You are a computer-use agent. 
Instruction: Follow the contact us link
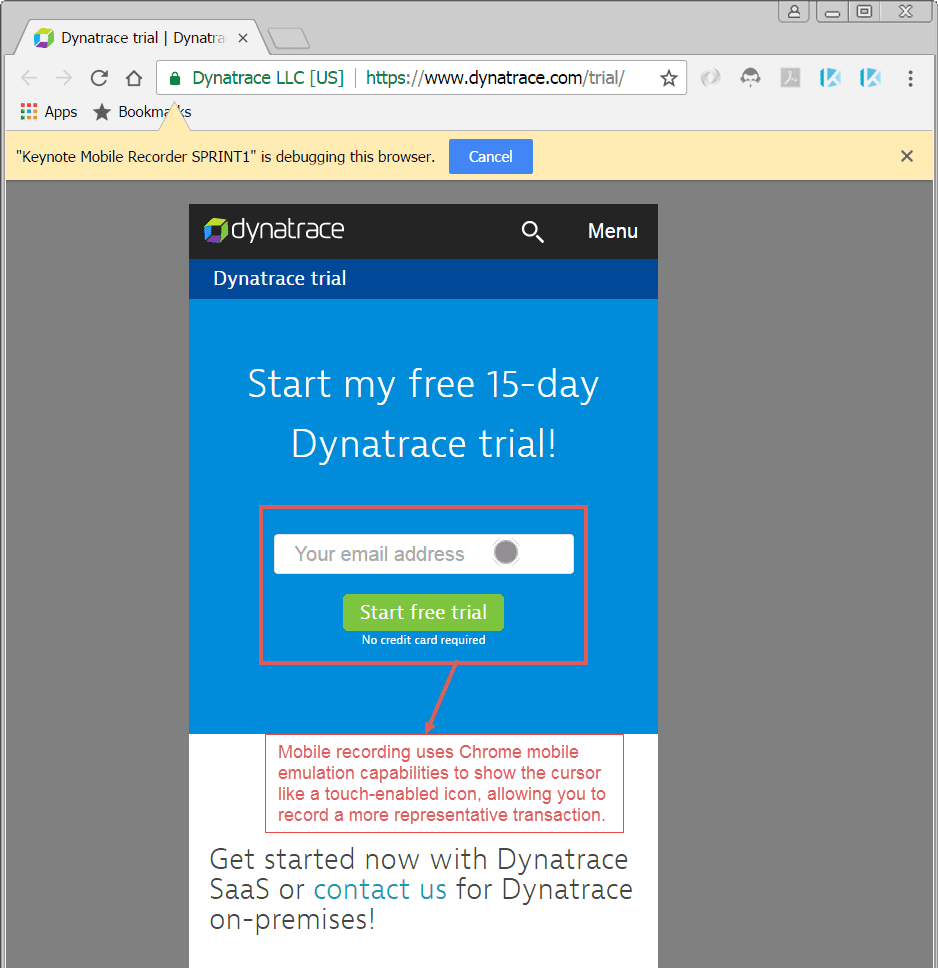click(380, 890)
